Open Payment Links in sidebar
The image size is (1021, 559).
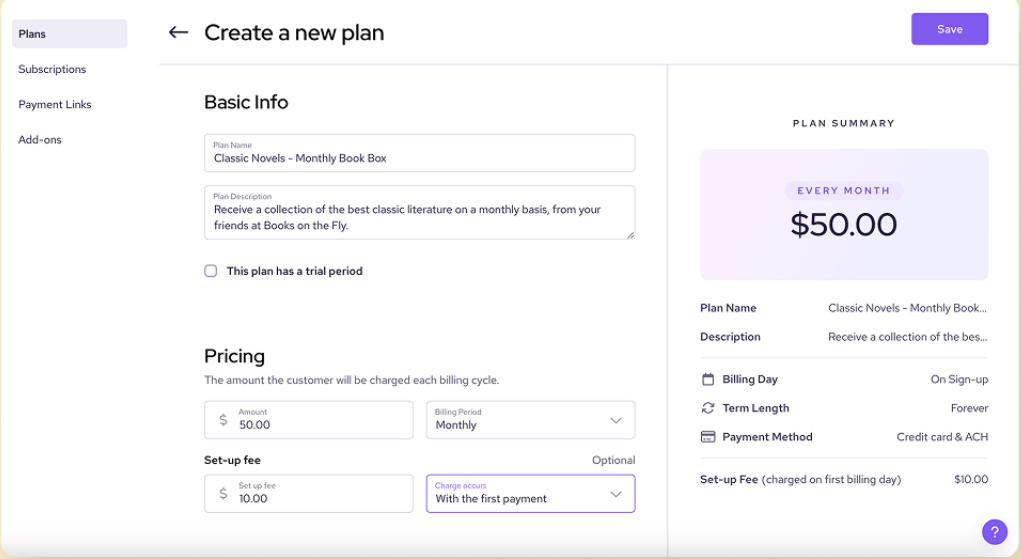(x=55, y=104)
